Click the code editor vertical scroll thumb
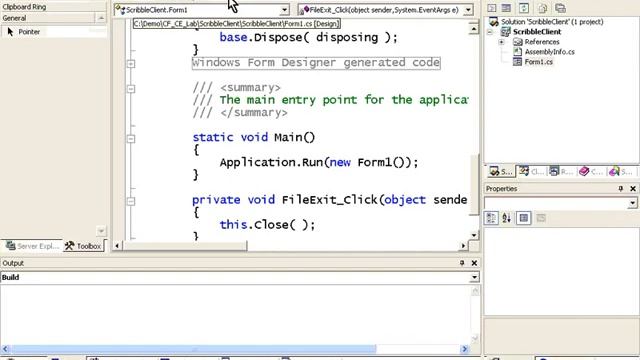This screenshot has height=360, width=640. 473,184
